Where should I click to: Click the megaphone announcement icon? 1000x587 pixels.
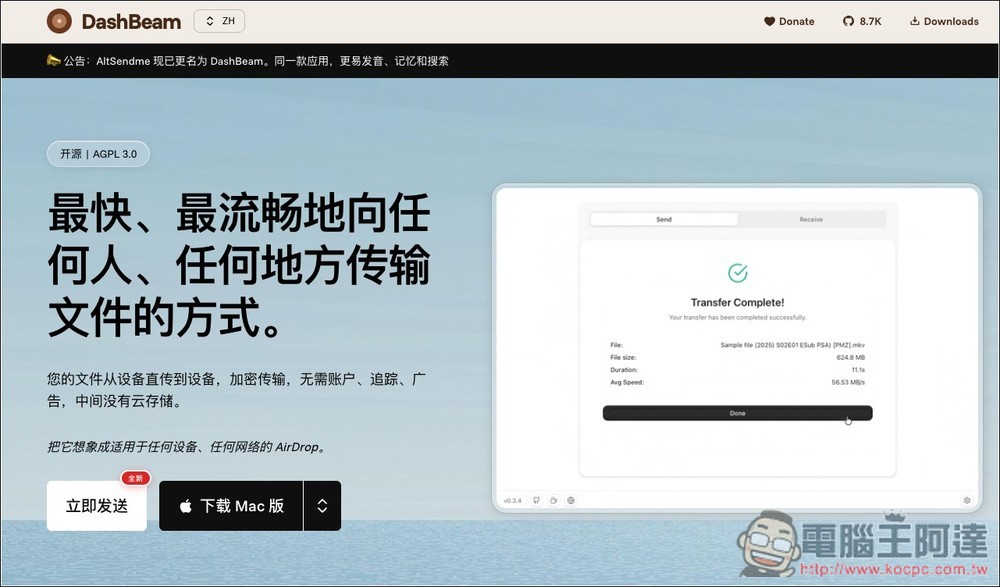(x=53, y=61)
